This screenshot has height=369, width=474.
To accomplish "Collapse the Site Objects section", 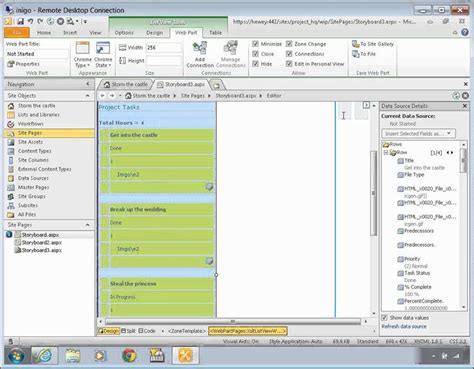I will (x=88, y=96).
